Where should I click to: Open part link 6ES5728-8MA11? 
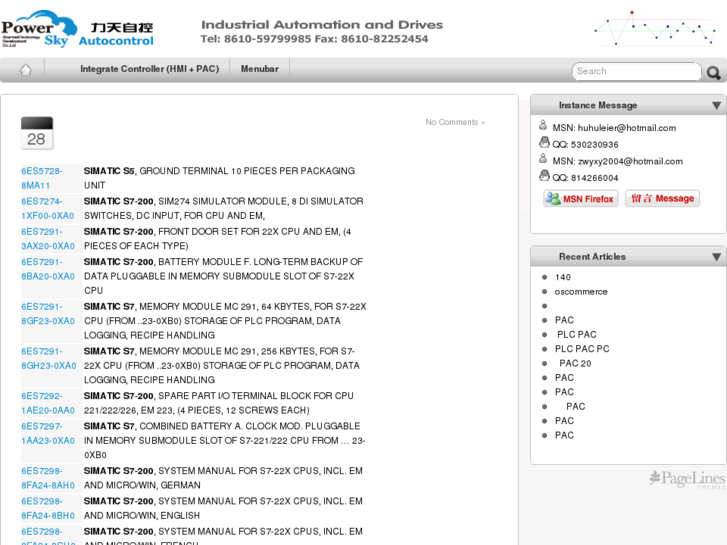pyautogui.click(x=42, y=178)
